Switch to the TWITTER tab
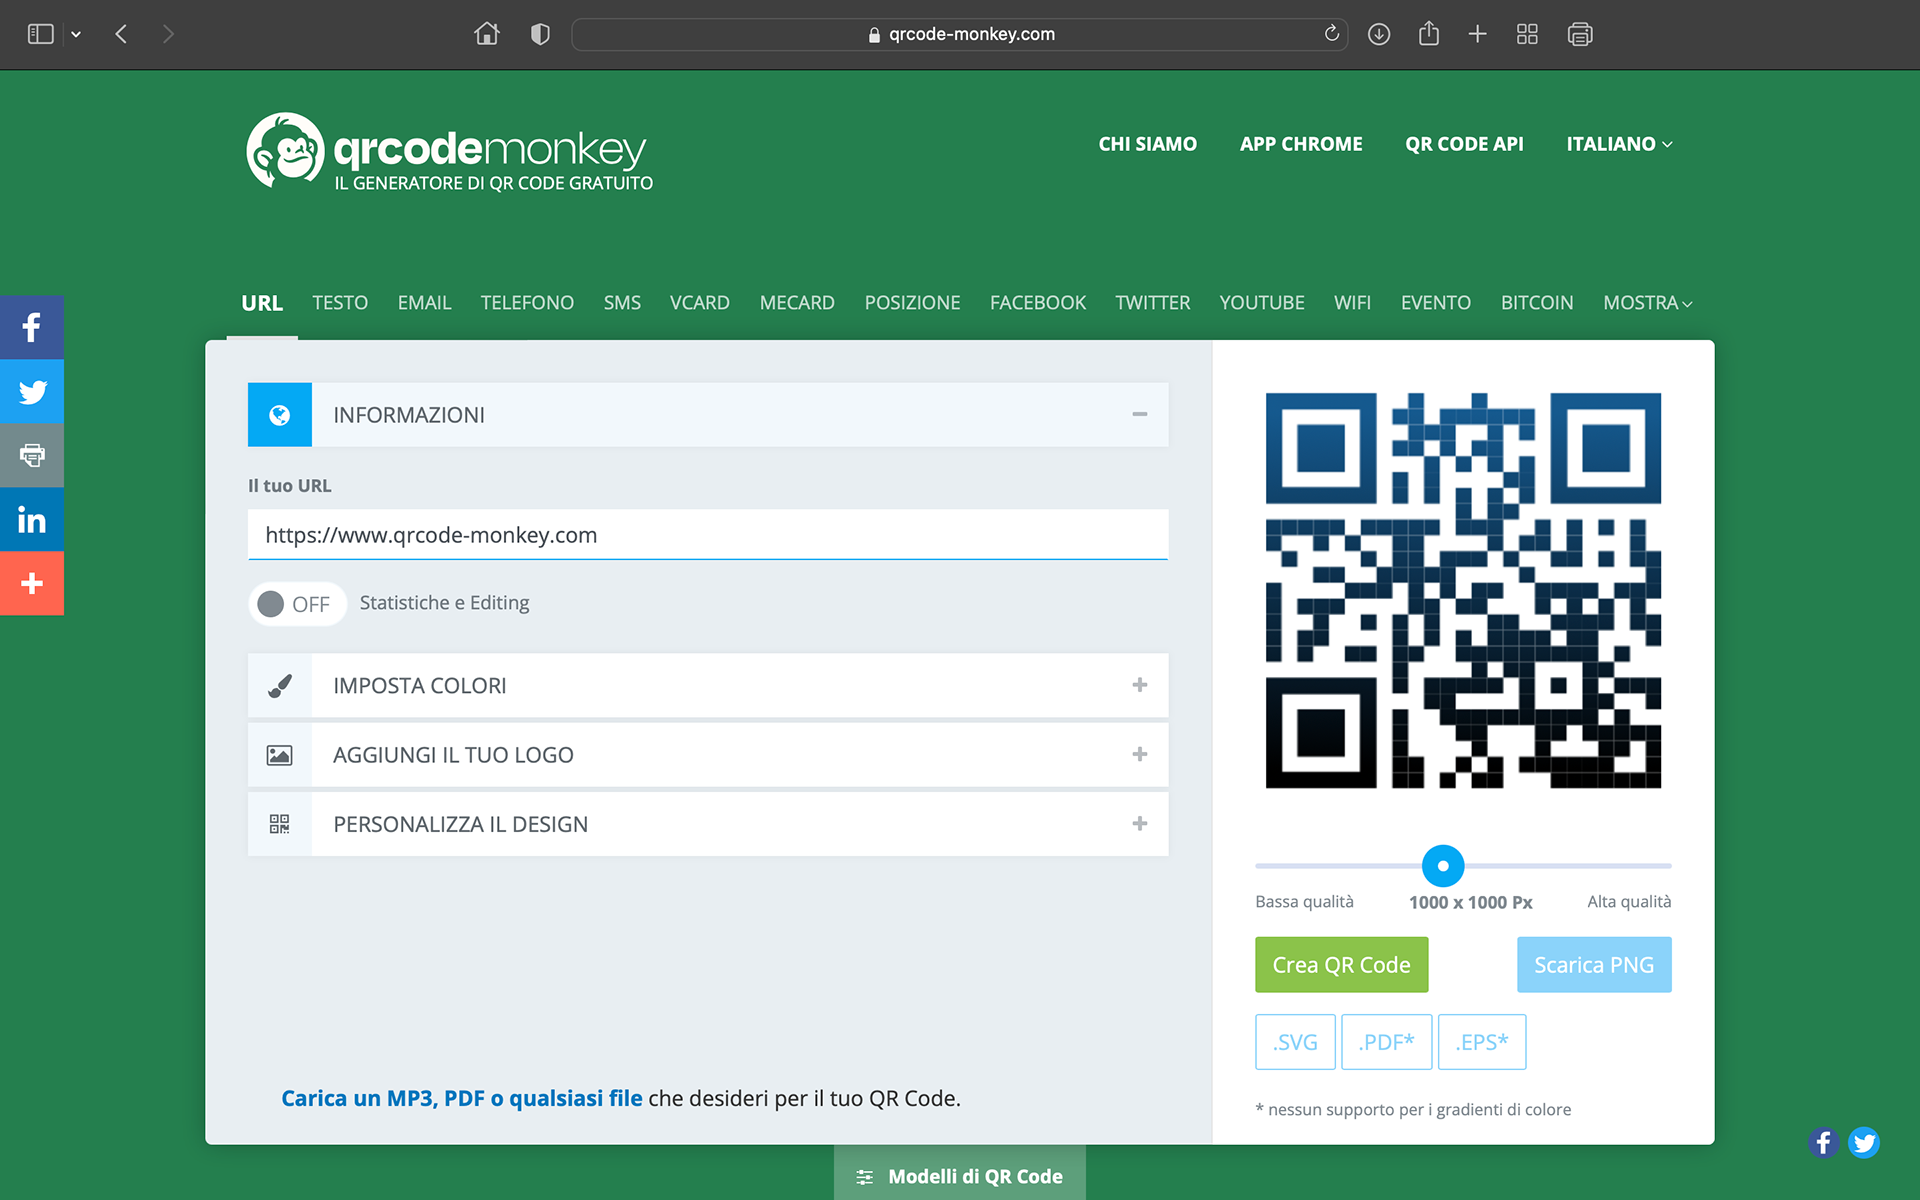This screenshot has height=1200, width=1920. [x=1153, y=303]
